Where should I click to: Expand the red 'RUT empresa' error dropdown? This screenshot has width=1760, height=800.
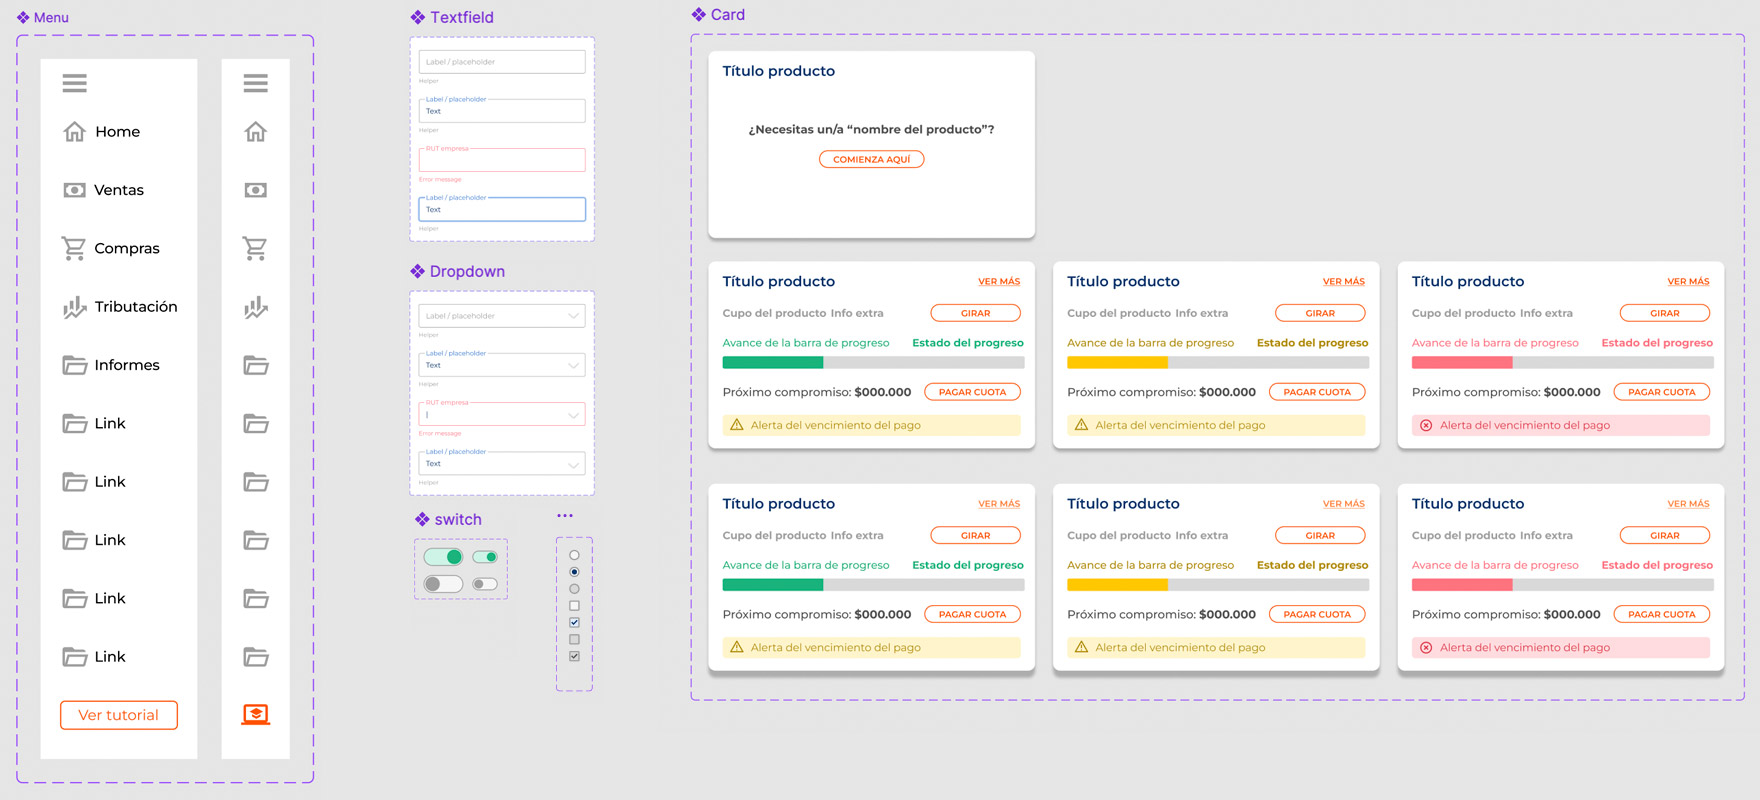click(502, 414)
